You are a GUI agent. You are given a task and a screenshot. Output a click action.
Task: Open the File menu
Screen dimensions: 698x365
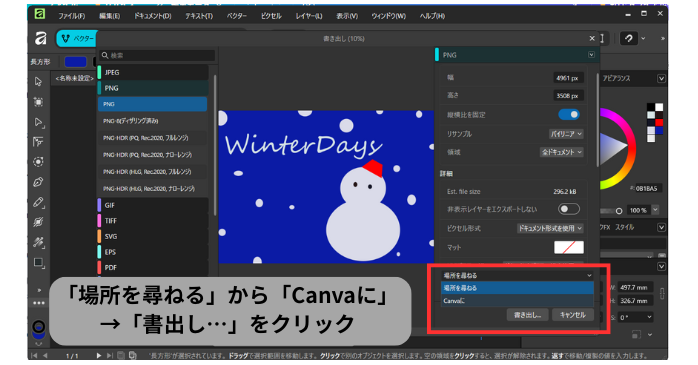(x=71, y=16)
